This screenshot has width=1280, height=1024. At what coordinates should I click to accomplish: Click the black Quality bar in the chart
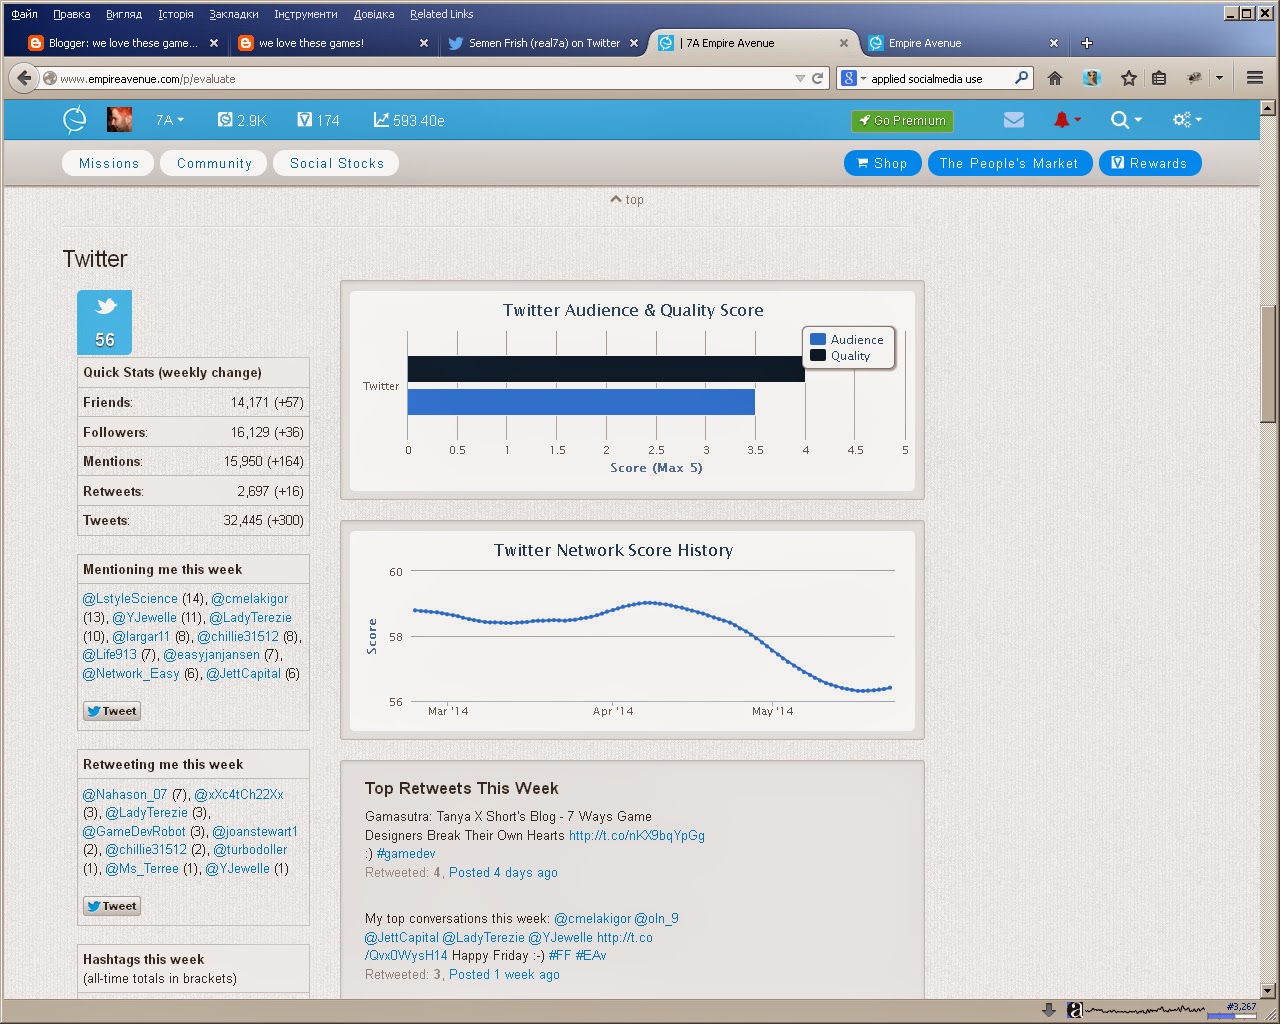click(606, 369)
